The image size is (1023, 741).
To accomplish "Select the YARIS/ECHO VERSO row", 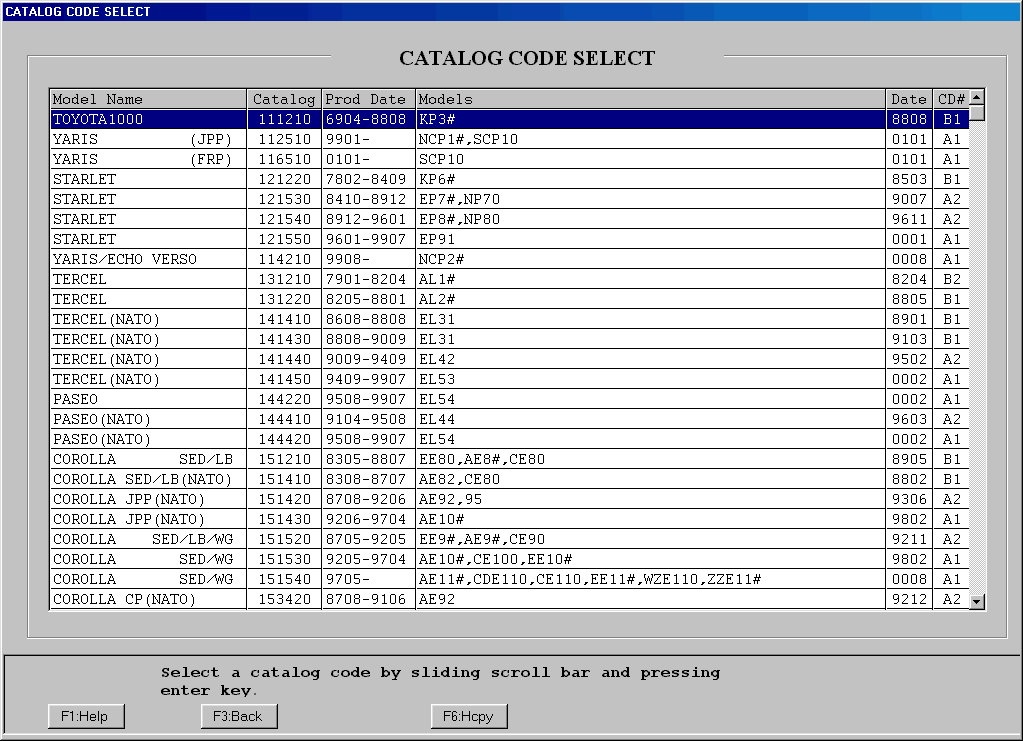I will pyautogui.click(x=510, y=260).
